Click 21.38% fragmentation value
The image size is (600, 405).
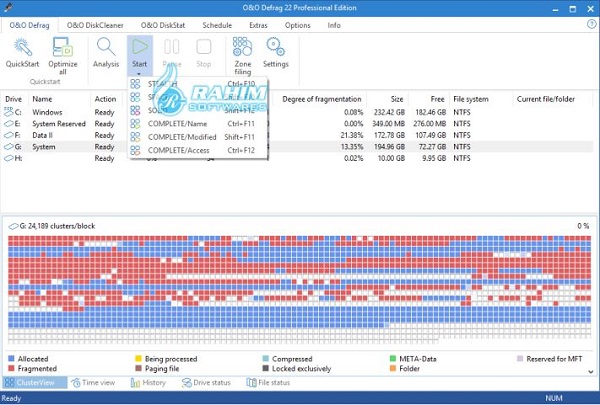tap(352, 135)
